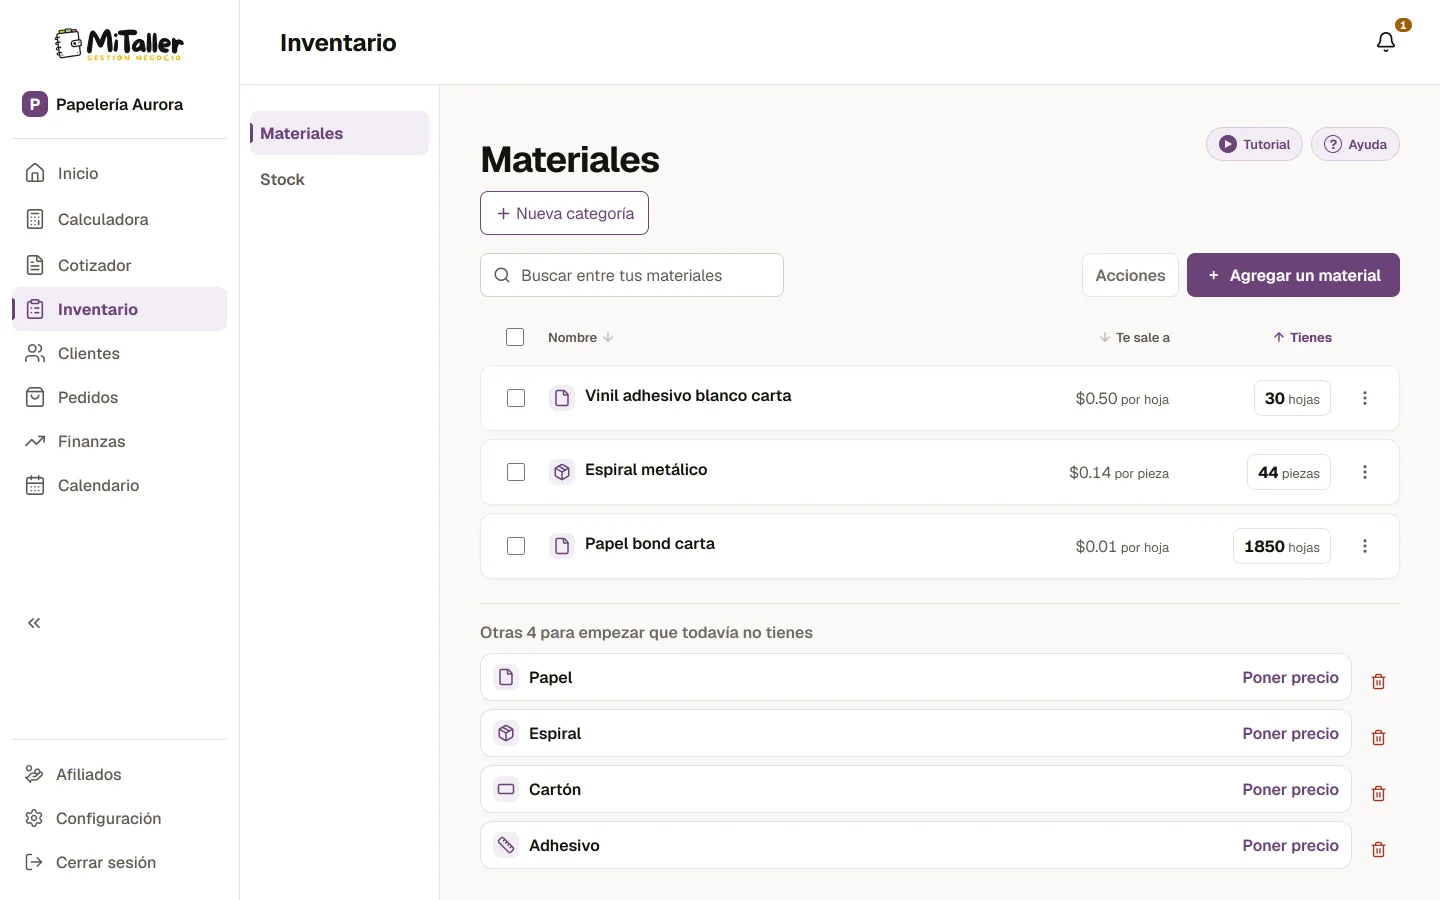Image resolution: width=1440 pixels, height=900 pixels.
Task: Click the search magnifier icon
Action: [x=502, y=275]
